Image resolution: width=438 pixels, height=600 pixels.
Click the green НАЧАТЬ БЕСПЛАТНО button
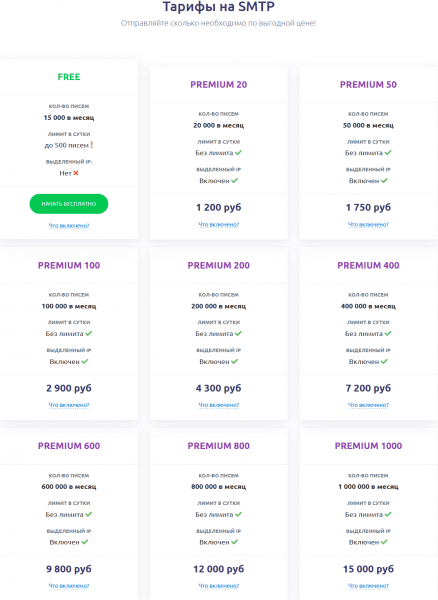click(x=69, y=204)
